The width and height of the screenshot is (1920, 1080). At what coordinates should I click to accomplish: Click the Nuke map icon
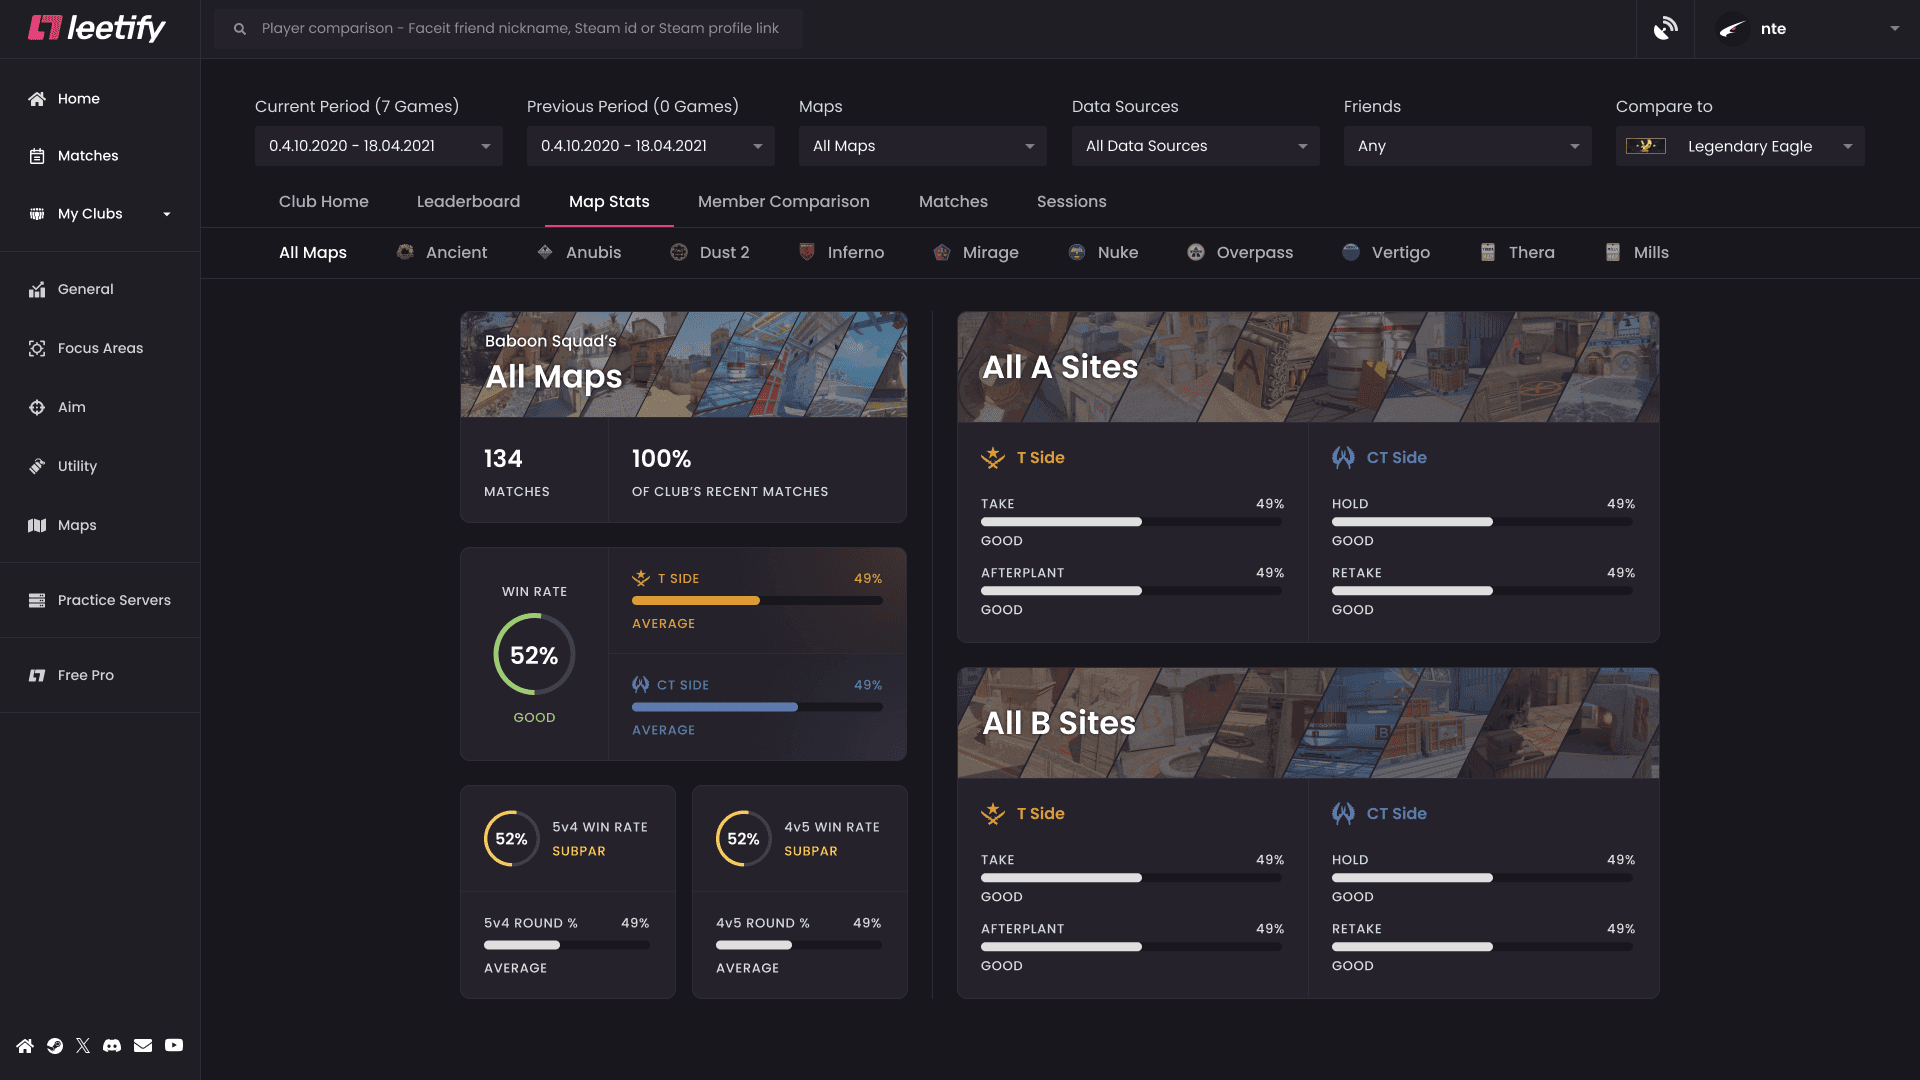(x=1077, y=252)
